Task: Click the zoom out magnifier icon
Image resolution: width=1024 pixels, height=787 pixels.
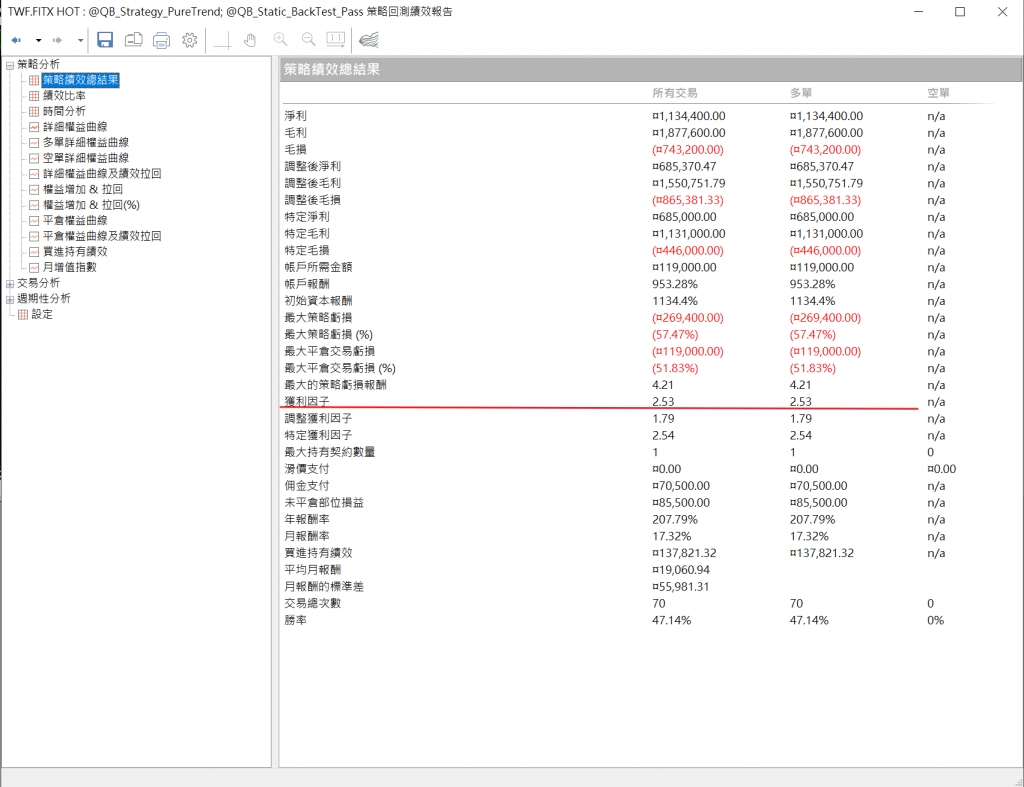Action: tap(308, 40)
